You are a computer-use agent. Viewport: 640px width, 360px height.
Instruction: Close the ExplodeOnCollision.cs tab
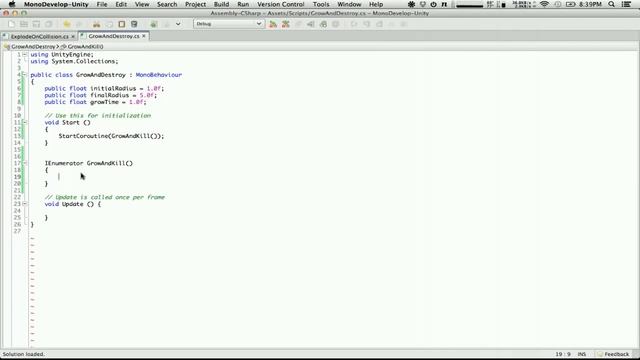[73, 36]
